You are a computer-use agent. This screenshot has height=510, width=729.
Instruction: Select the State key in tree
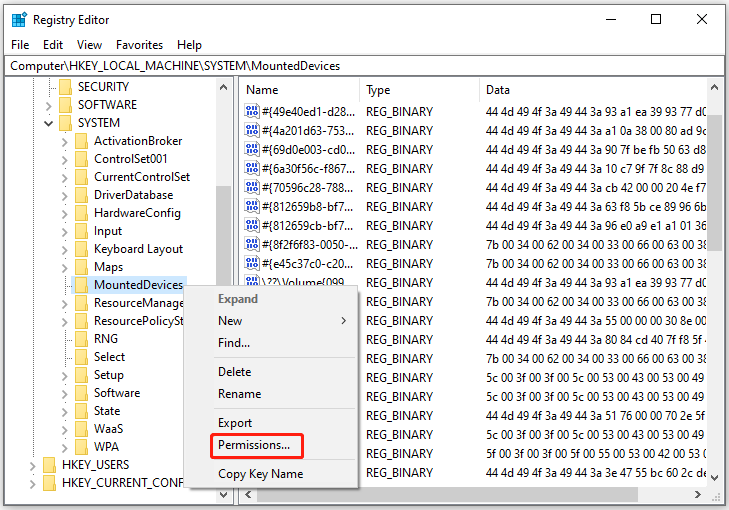tap(107, 411)
